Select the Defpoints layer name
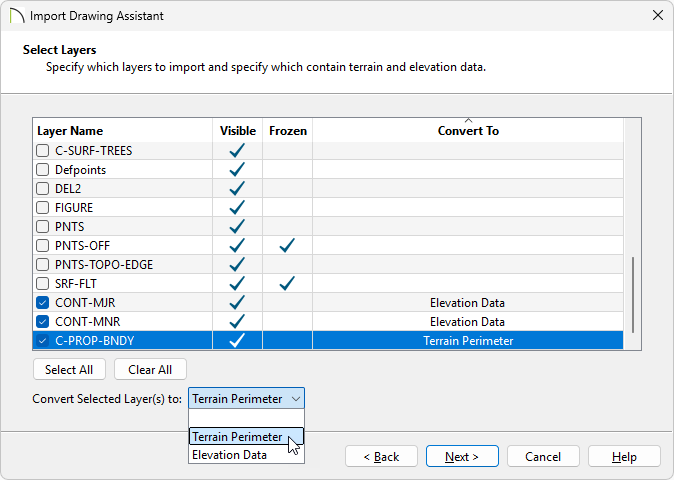 click(80, 170)
